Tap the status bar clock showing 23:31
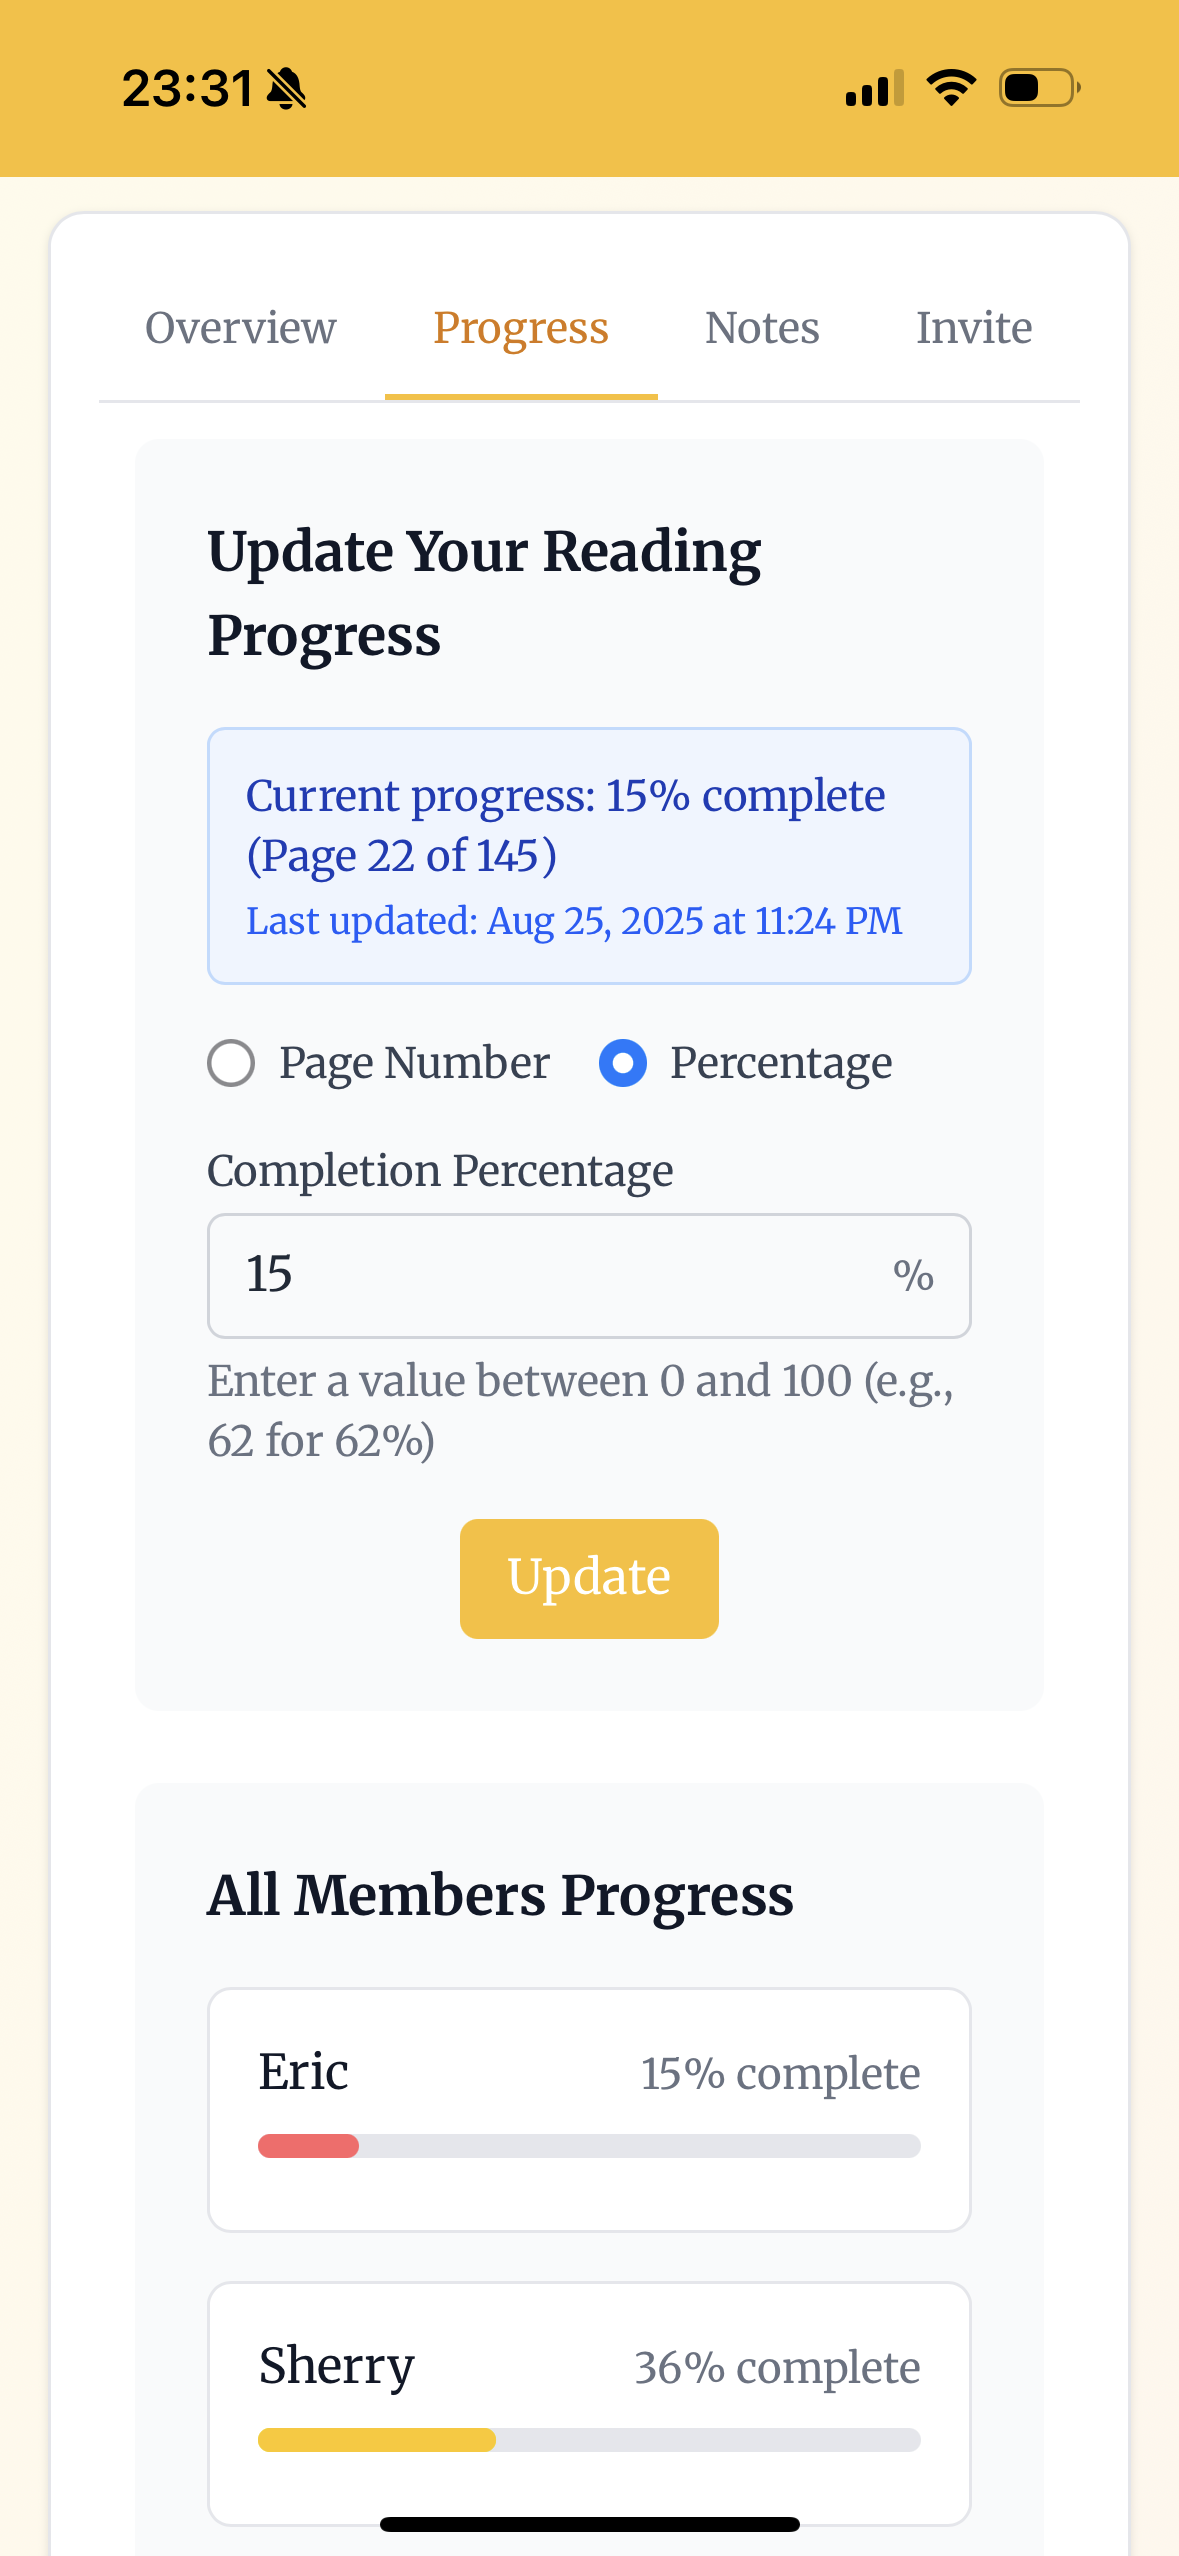Image resolution: width=1179 pixels, height=2556 pixels. [188, 89]
